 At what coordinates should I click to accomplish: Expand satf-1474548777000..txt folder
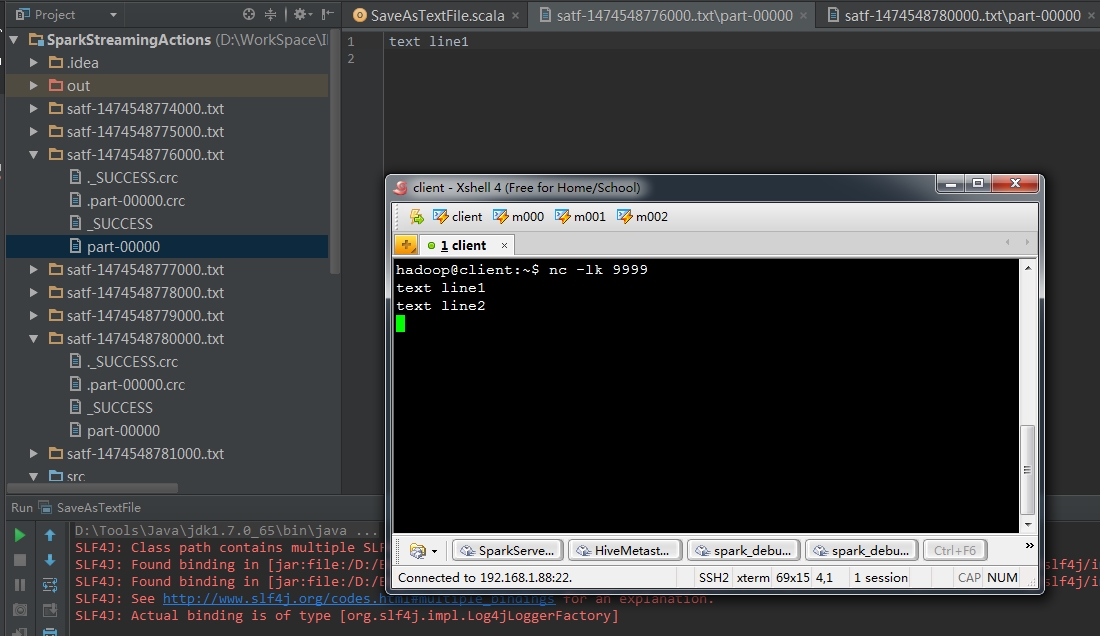[x=33, y=269]
